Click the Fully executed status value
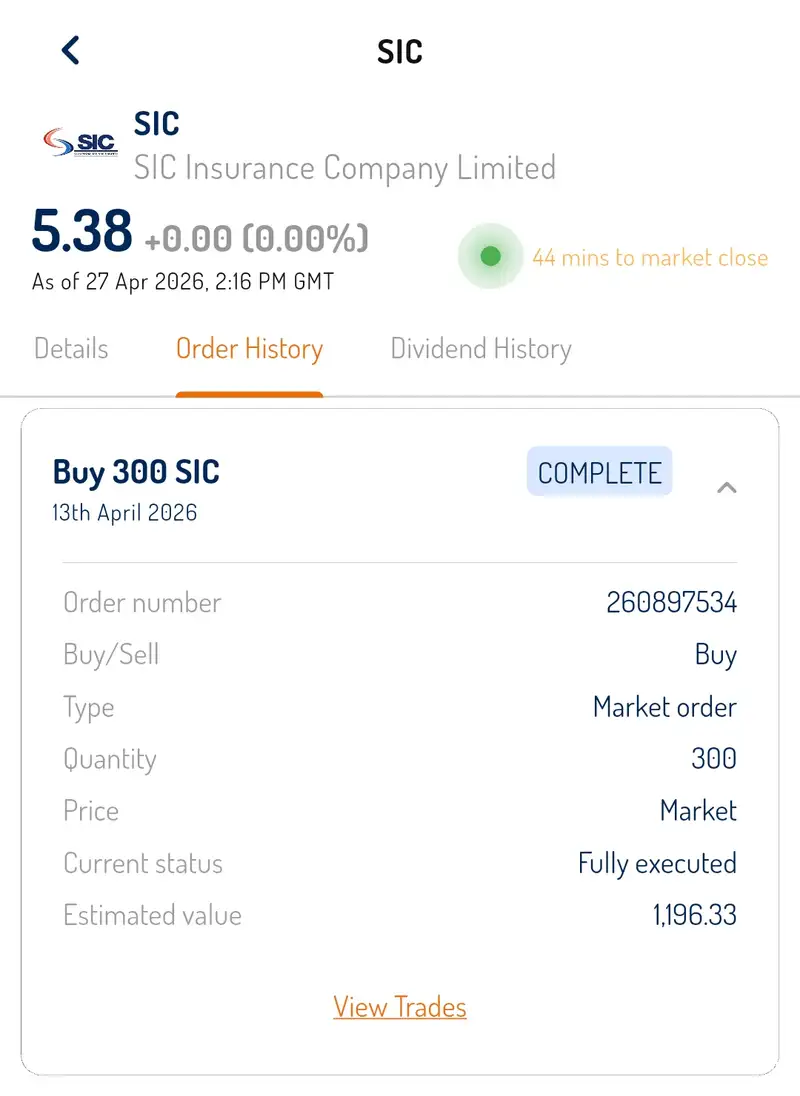 click(657, 864)
